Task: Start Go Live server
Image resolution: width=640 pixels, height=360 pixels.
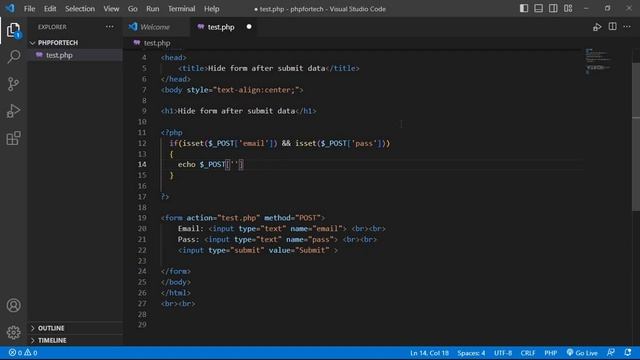Action: (582, 353)
